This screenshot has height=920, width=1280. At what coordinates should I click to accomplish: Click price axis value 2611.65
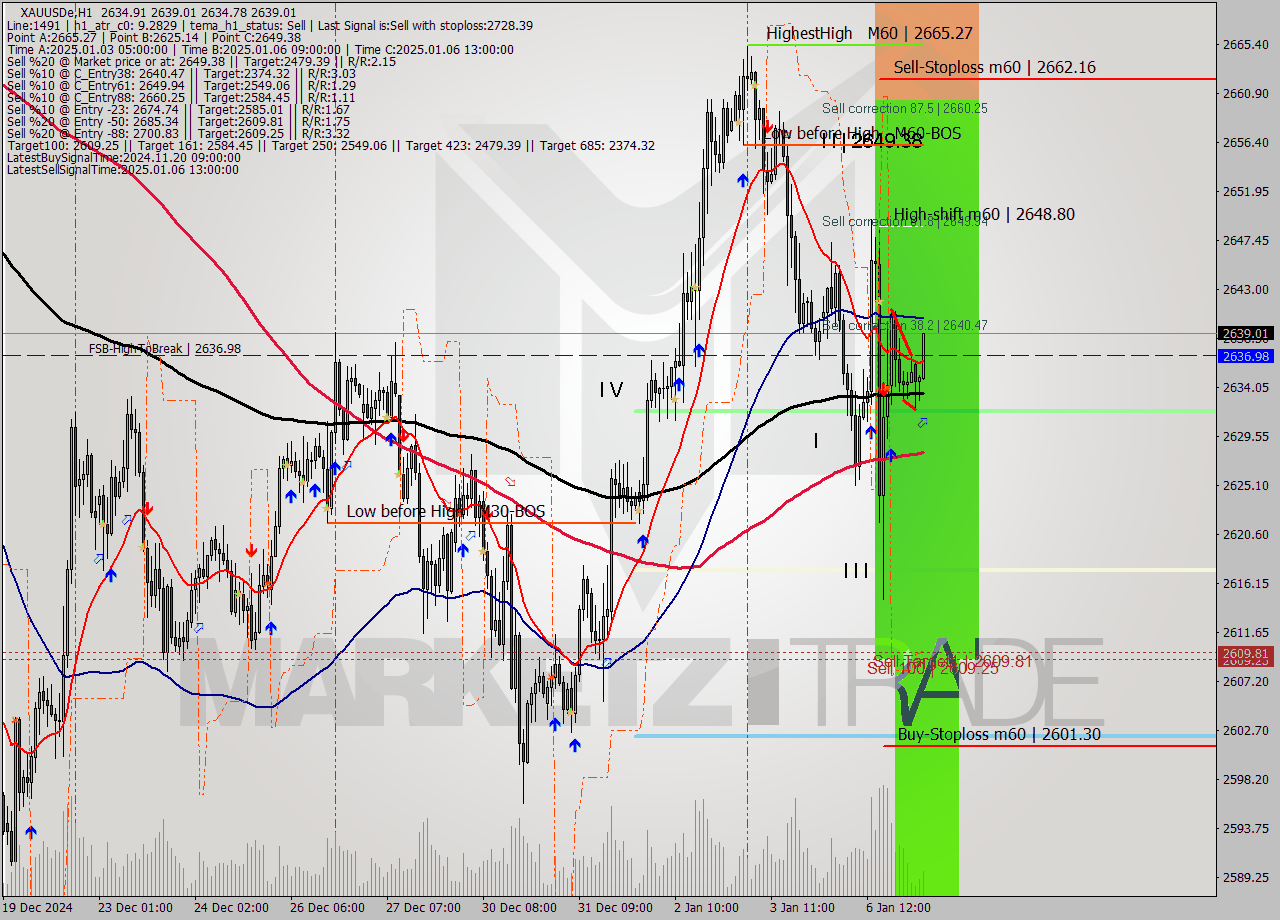tap(1245, 632)
